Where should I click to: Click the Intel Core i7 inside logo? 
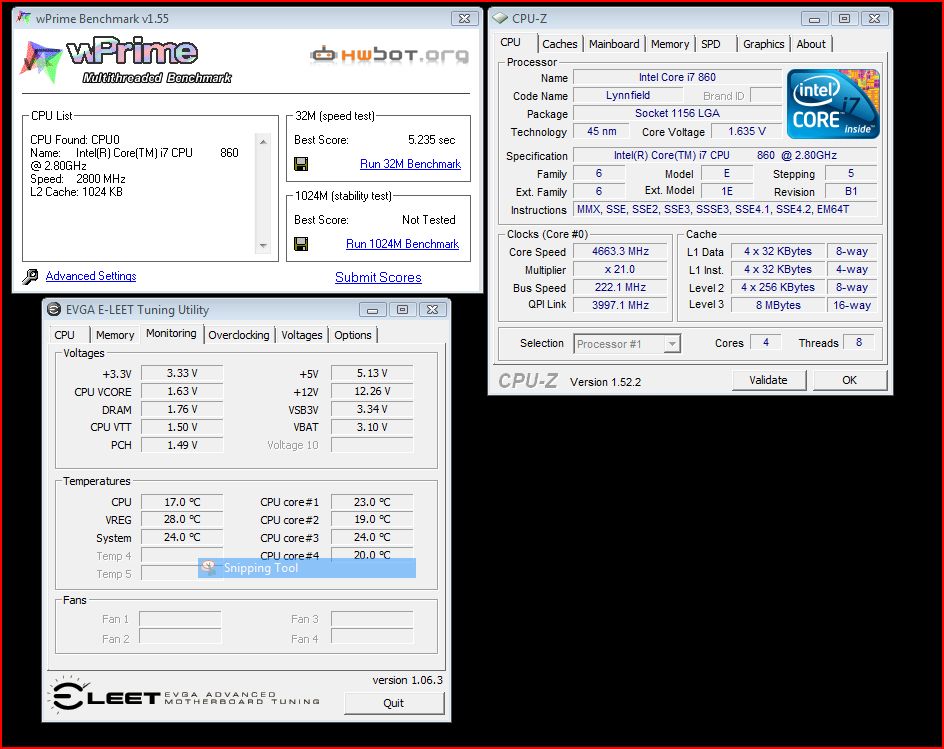[833, 104]
